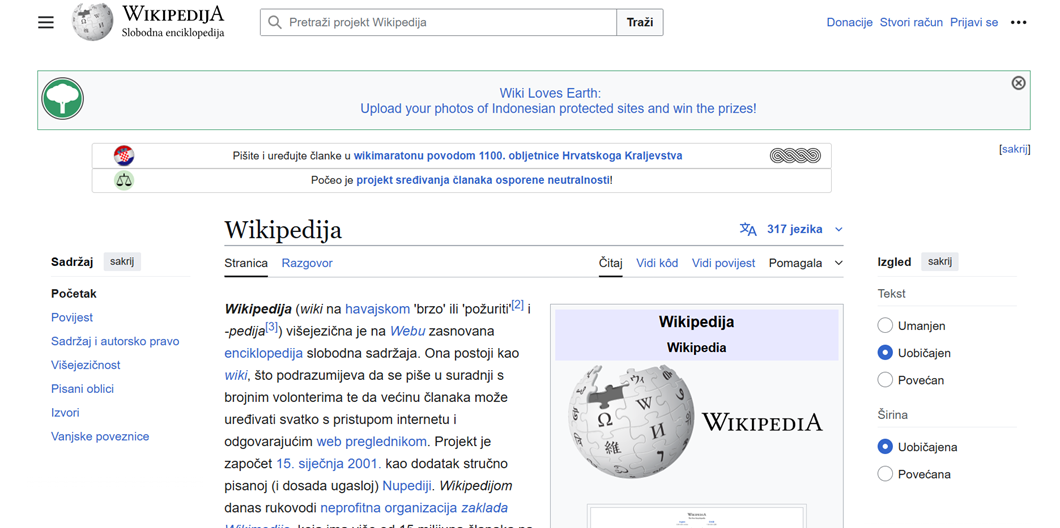Click the WikipedijA Slobodna enciklopedija wordmark
This screenshot has height=528, width=1060.
173,22
